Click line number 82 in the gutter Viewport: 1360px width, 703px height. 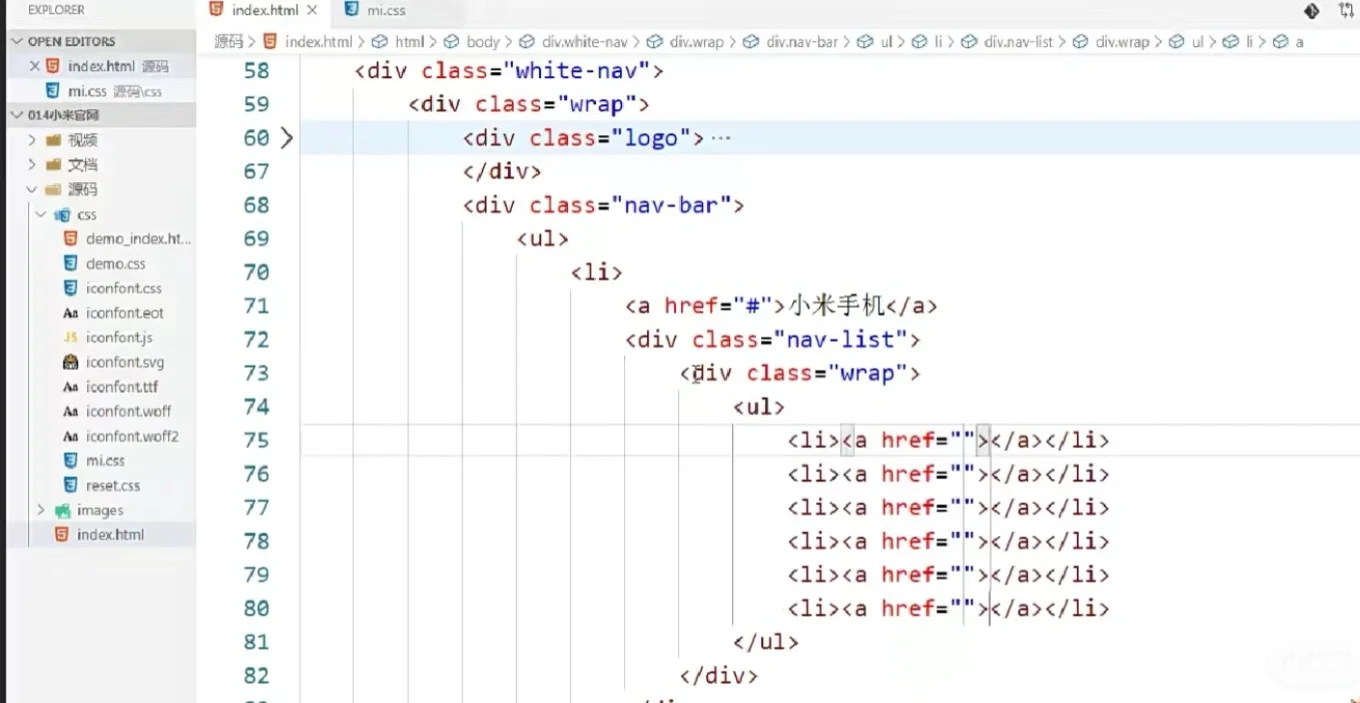257,676
